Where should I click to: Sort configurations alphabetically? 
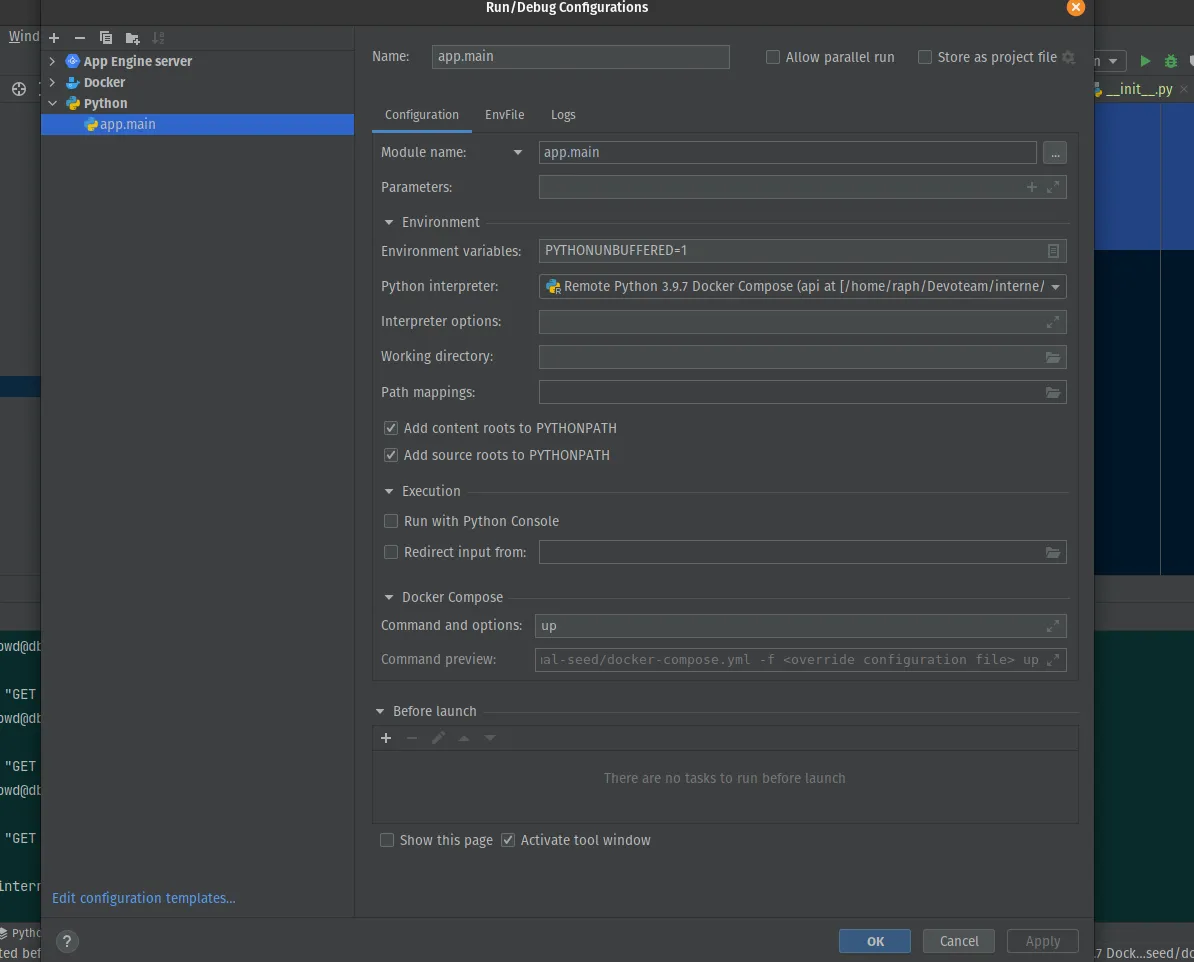coord(158,38)
